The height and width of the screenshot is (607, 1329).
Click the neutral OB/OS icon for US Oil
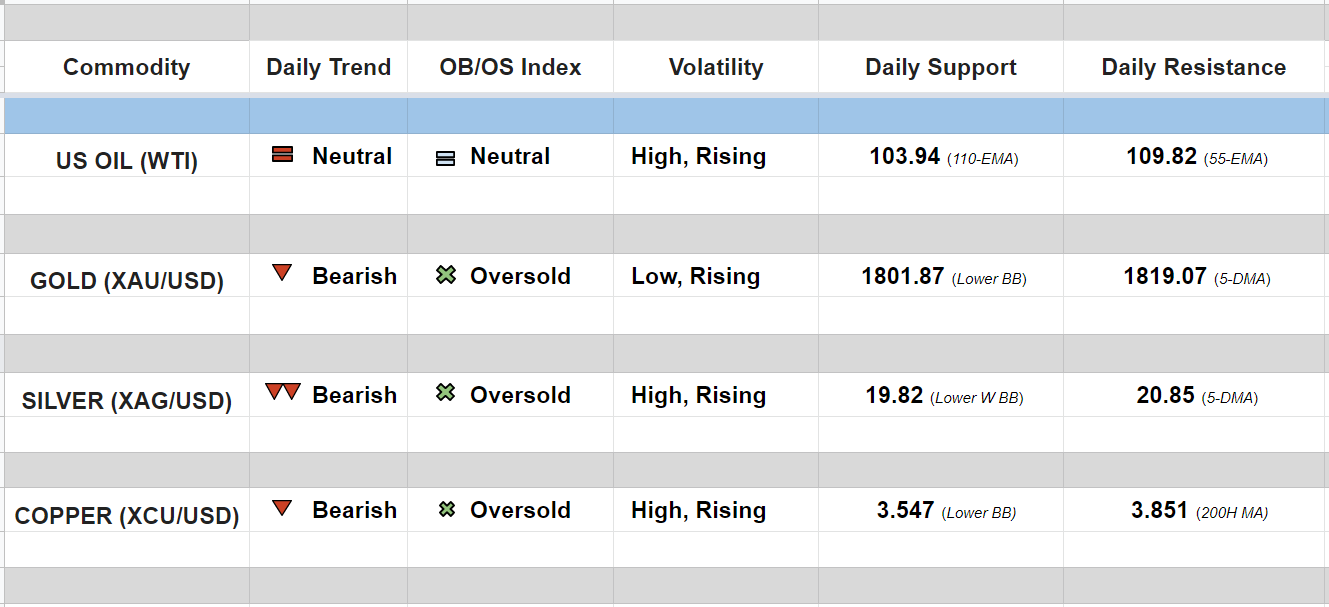click(x=446, y=158)
